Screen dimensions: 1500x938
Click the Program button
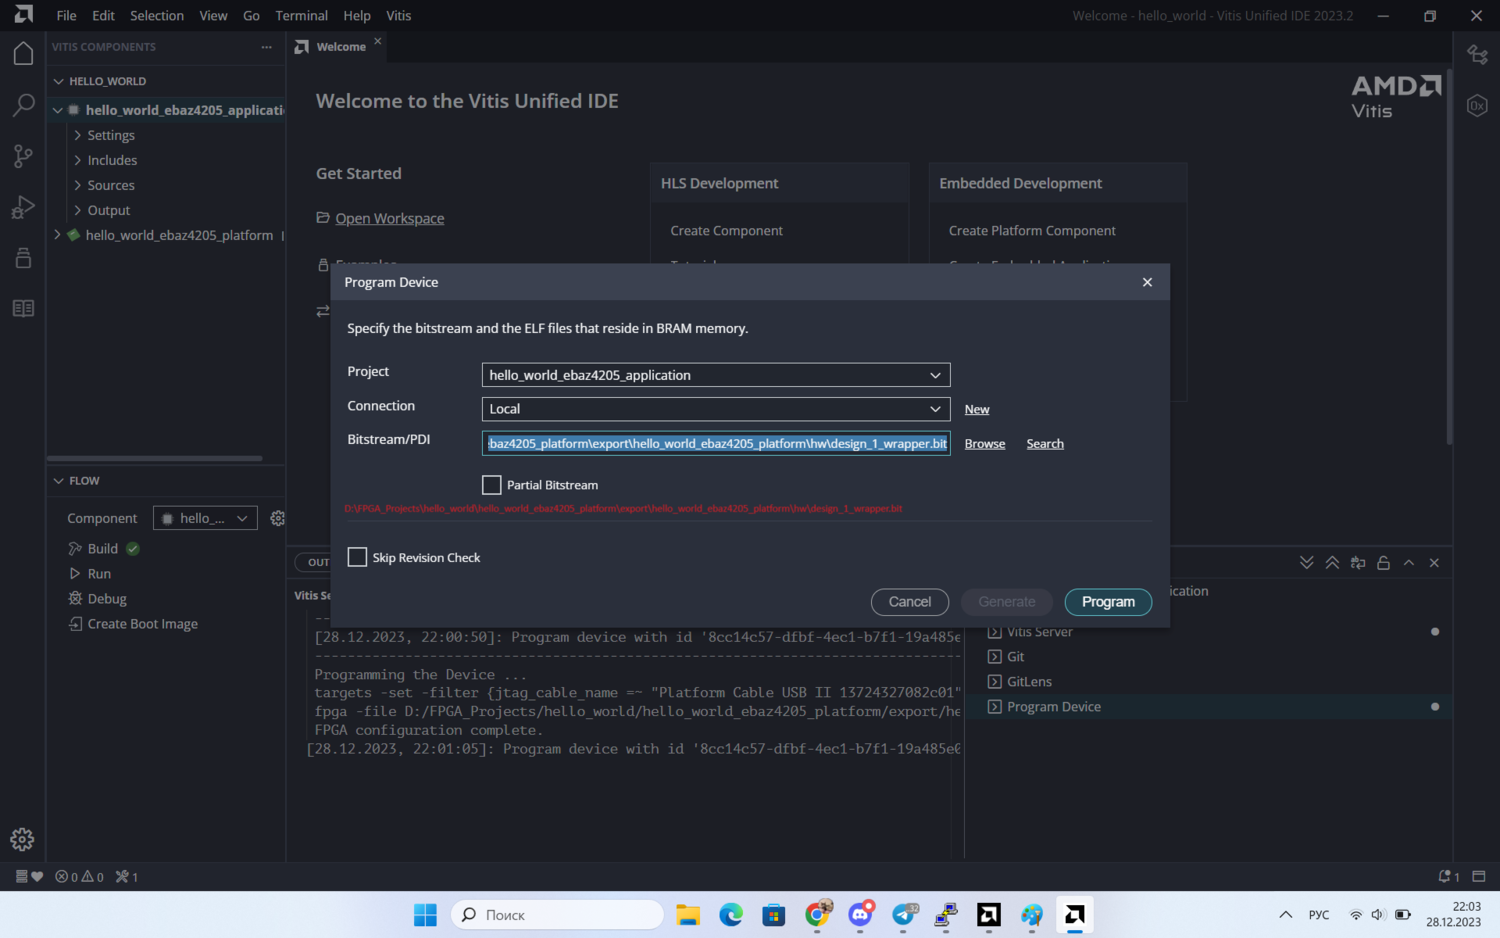pyautogui.click(x=1108, y=602)
